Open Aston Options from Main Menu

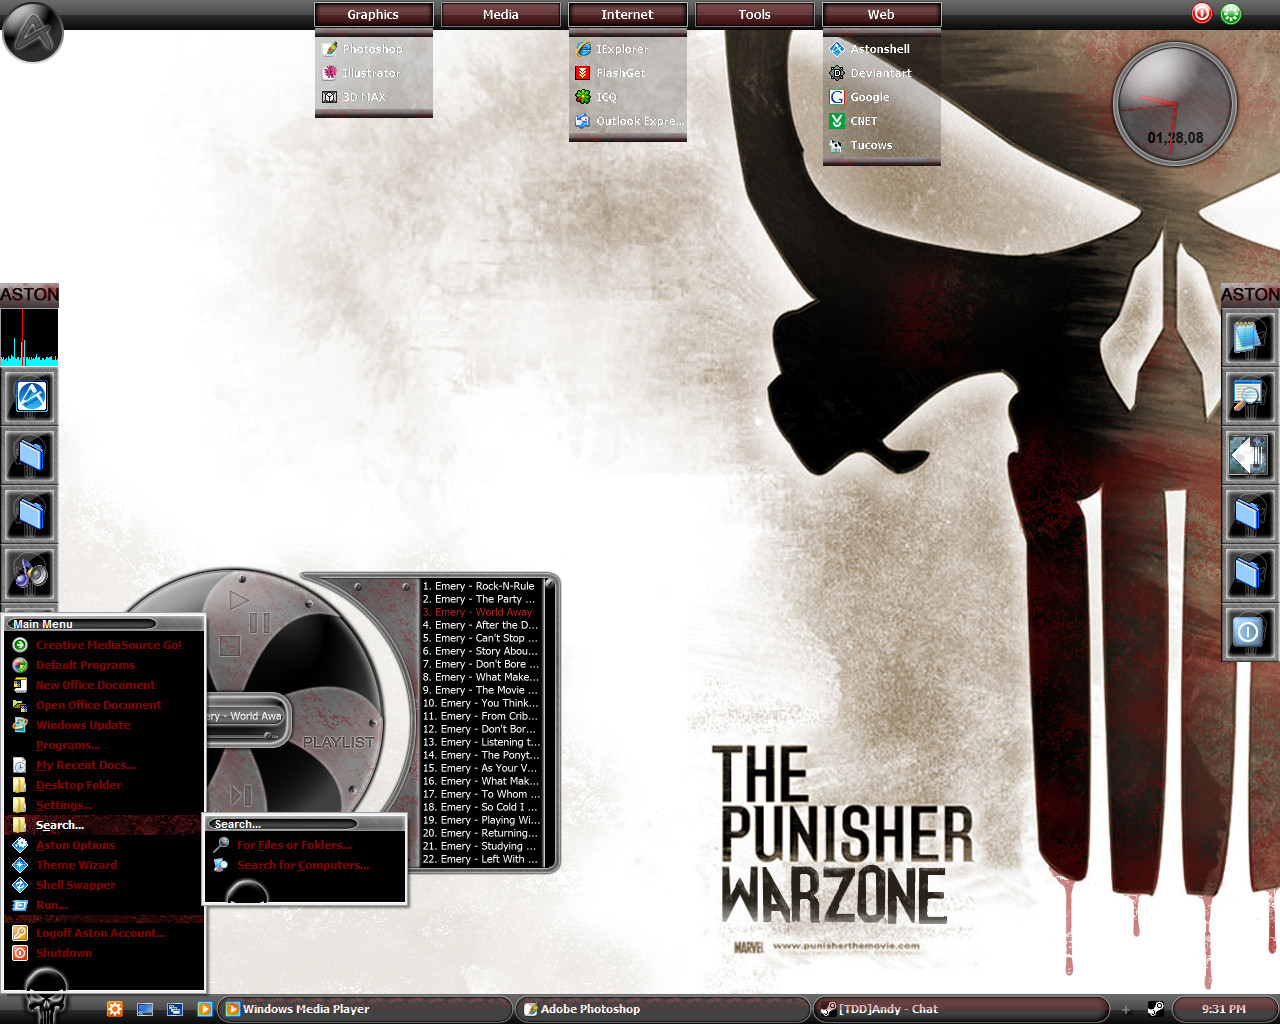pos(105,845)
